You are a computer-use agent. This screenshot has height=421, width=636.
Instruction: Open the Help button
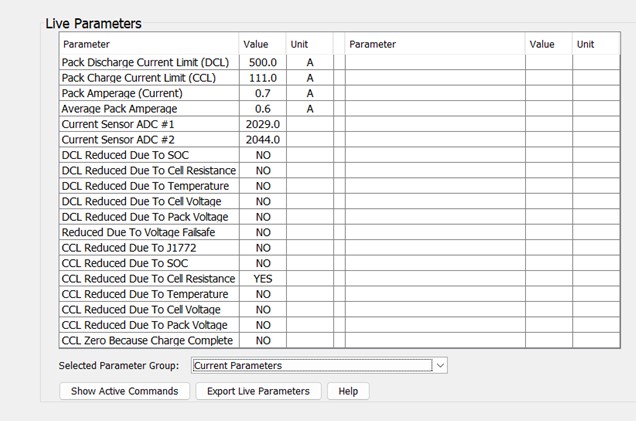[348, 391]
